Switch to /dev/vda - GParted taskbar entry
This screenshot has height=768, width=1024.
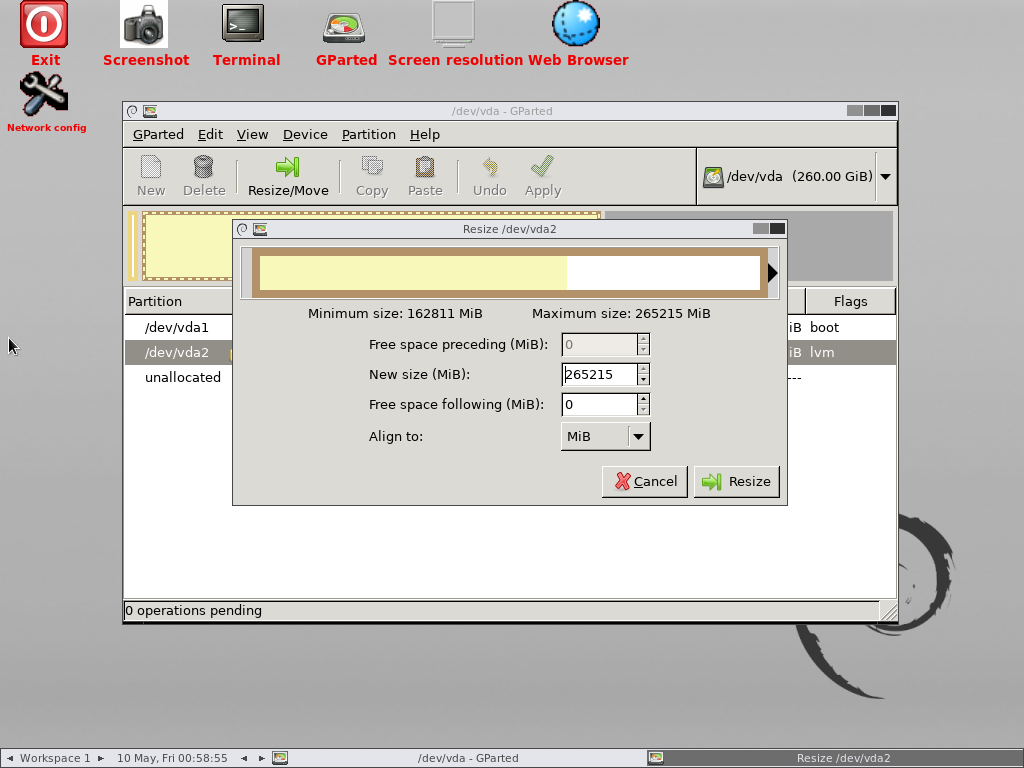[468, 758]
